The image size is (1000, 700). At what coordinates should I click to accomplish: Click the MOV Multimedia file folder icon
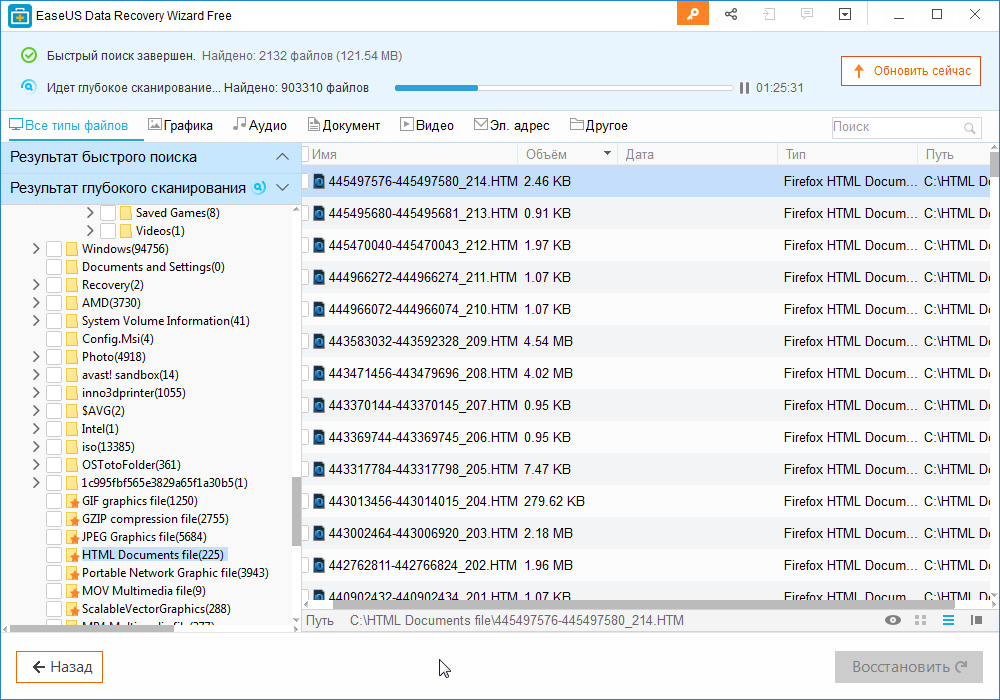coord(72,591)
